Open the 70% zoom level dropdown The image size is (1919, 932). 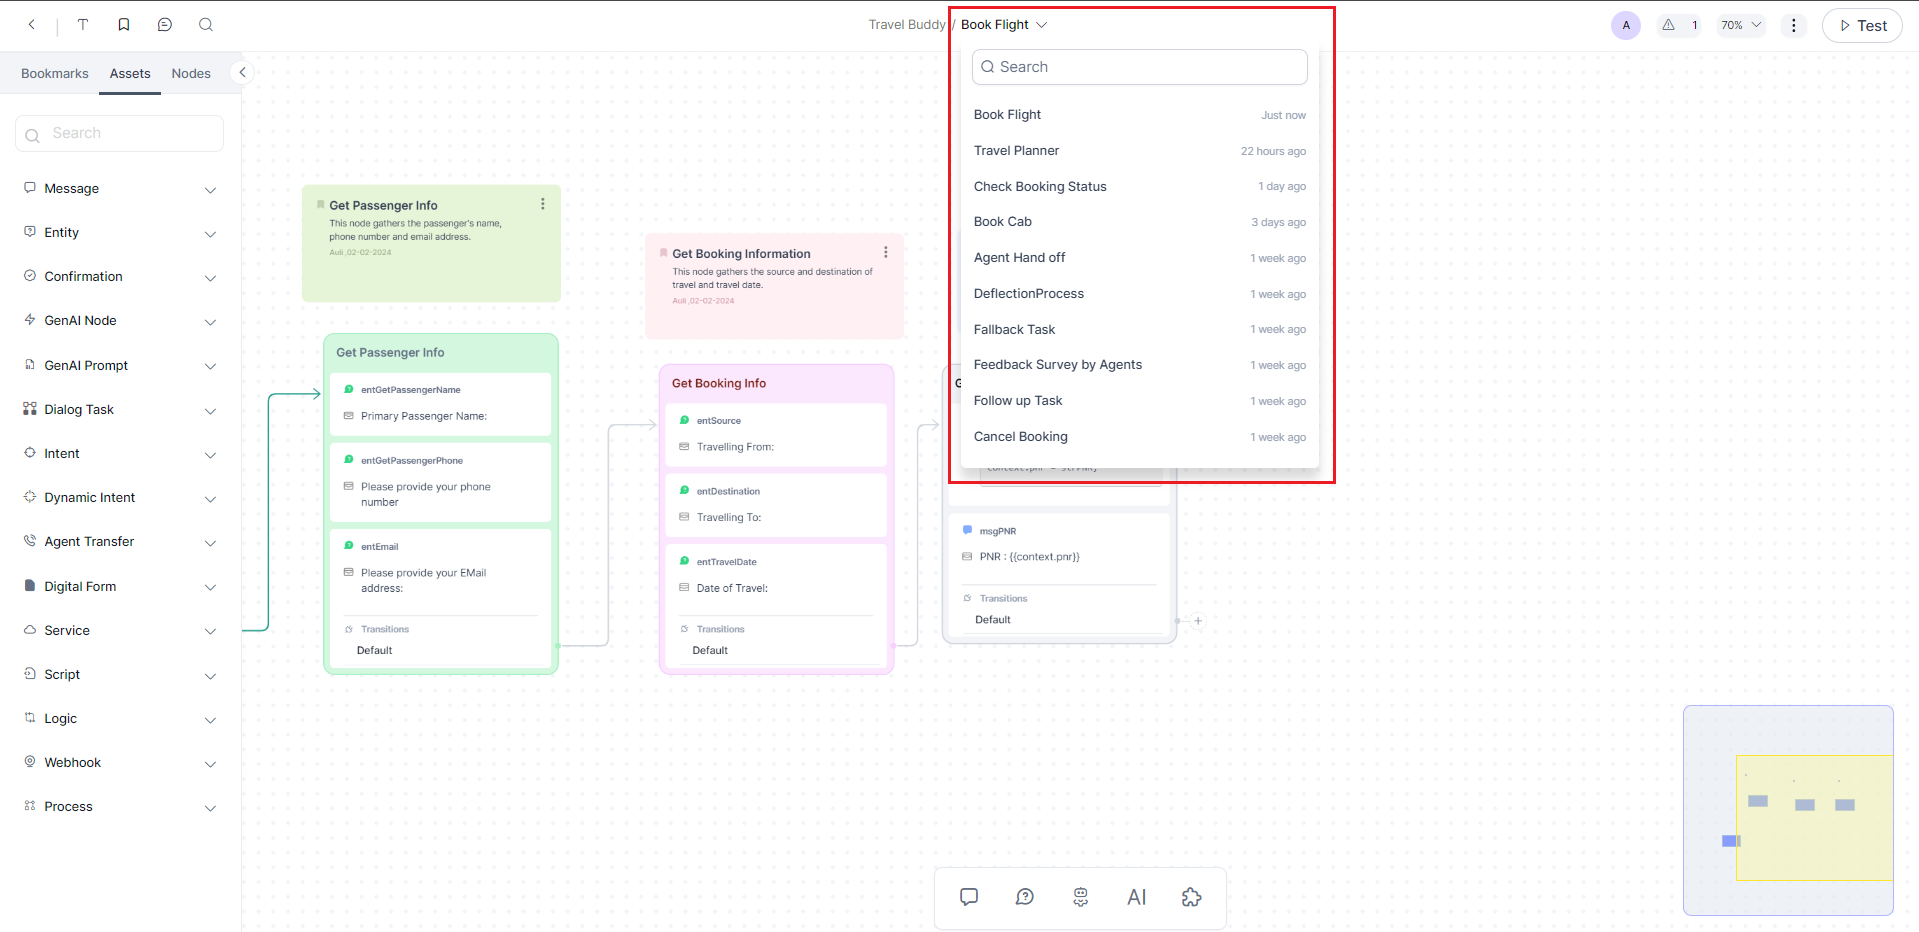click(1741, 25)
